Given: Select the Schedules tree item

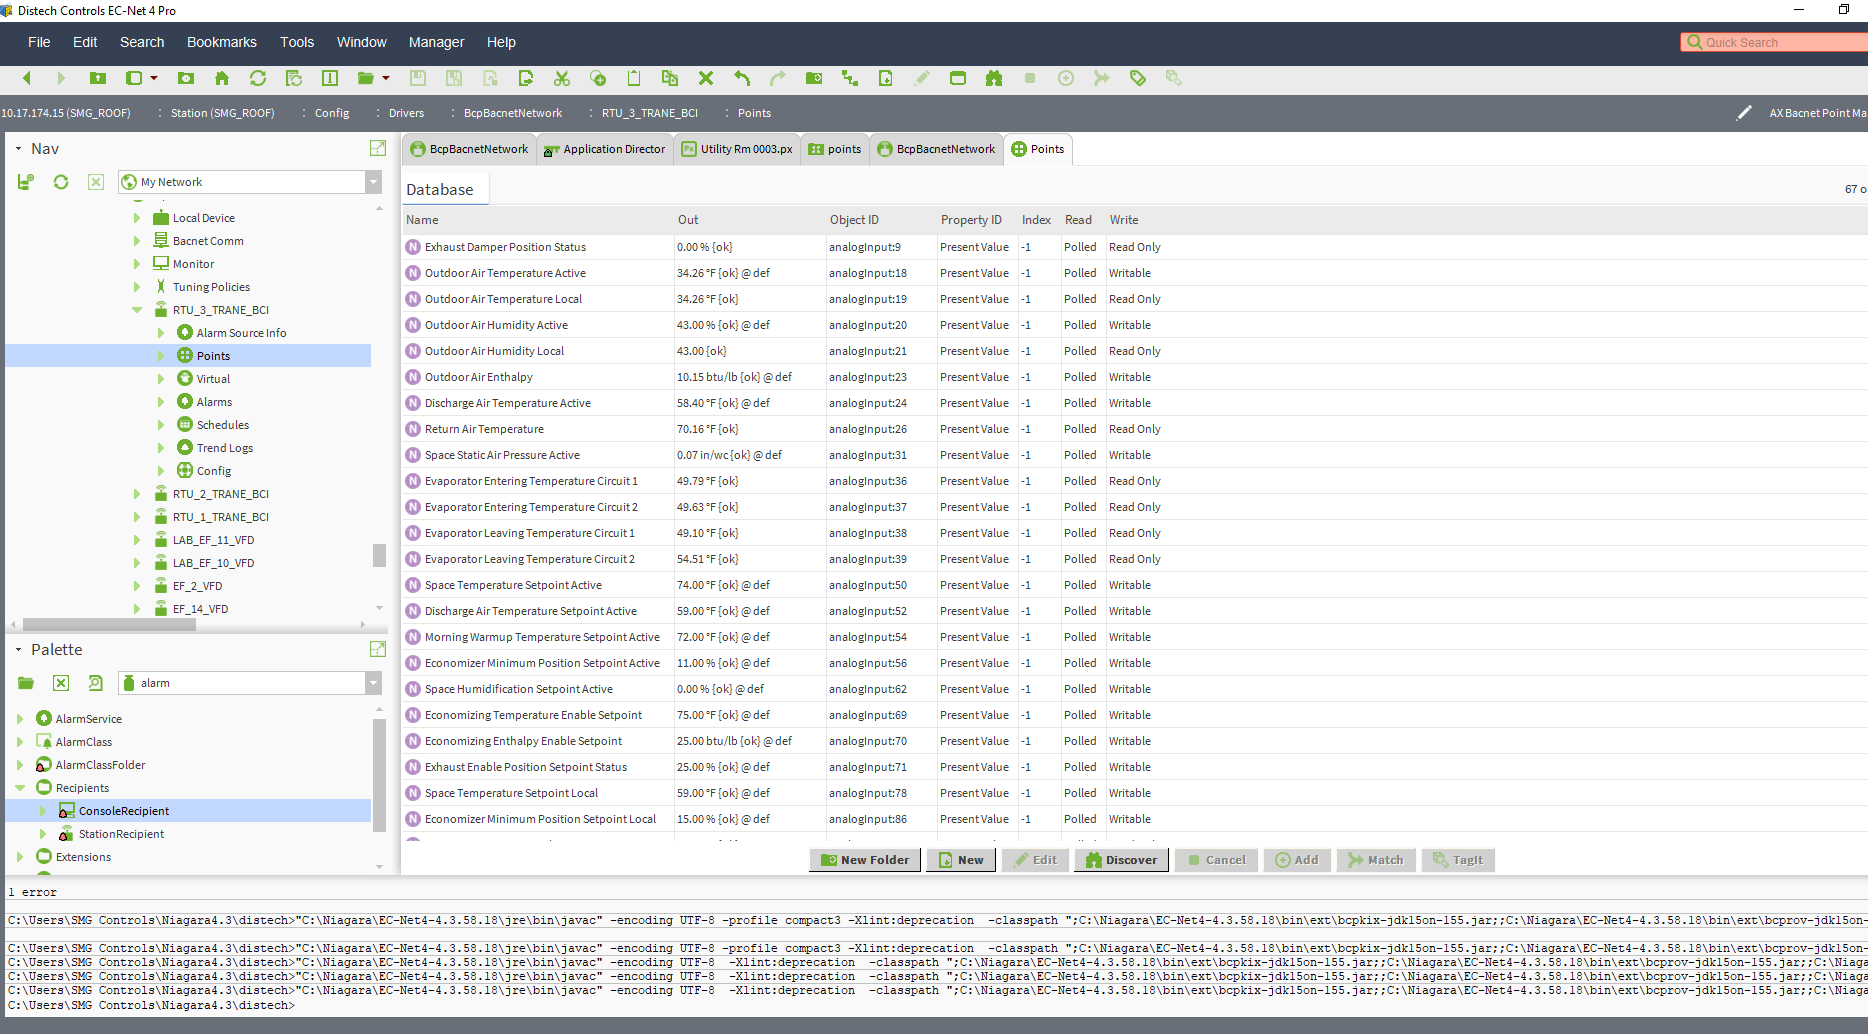Looking at the screenshot, I should (222, 425).
